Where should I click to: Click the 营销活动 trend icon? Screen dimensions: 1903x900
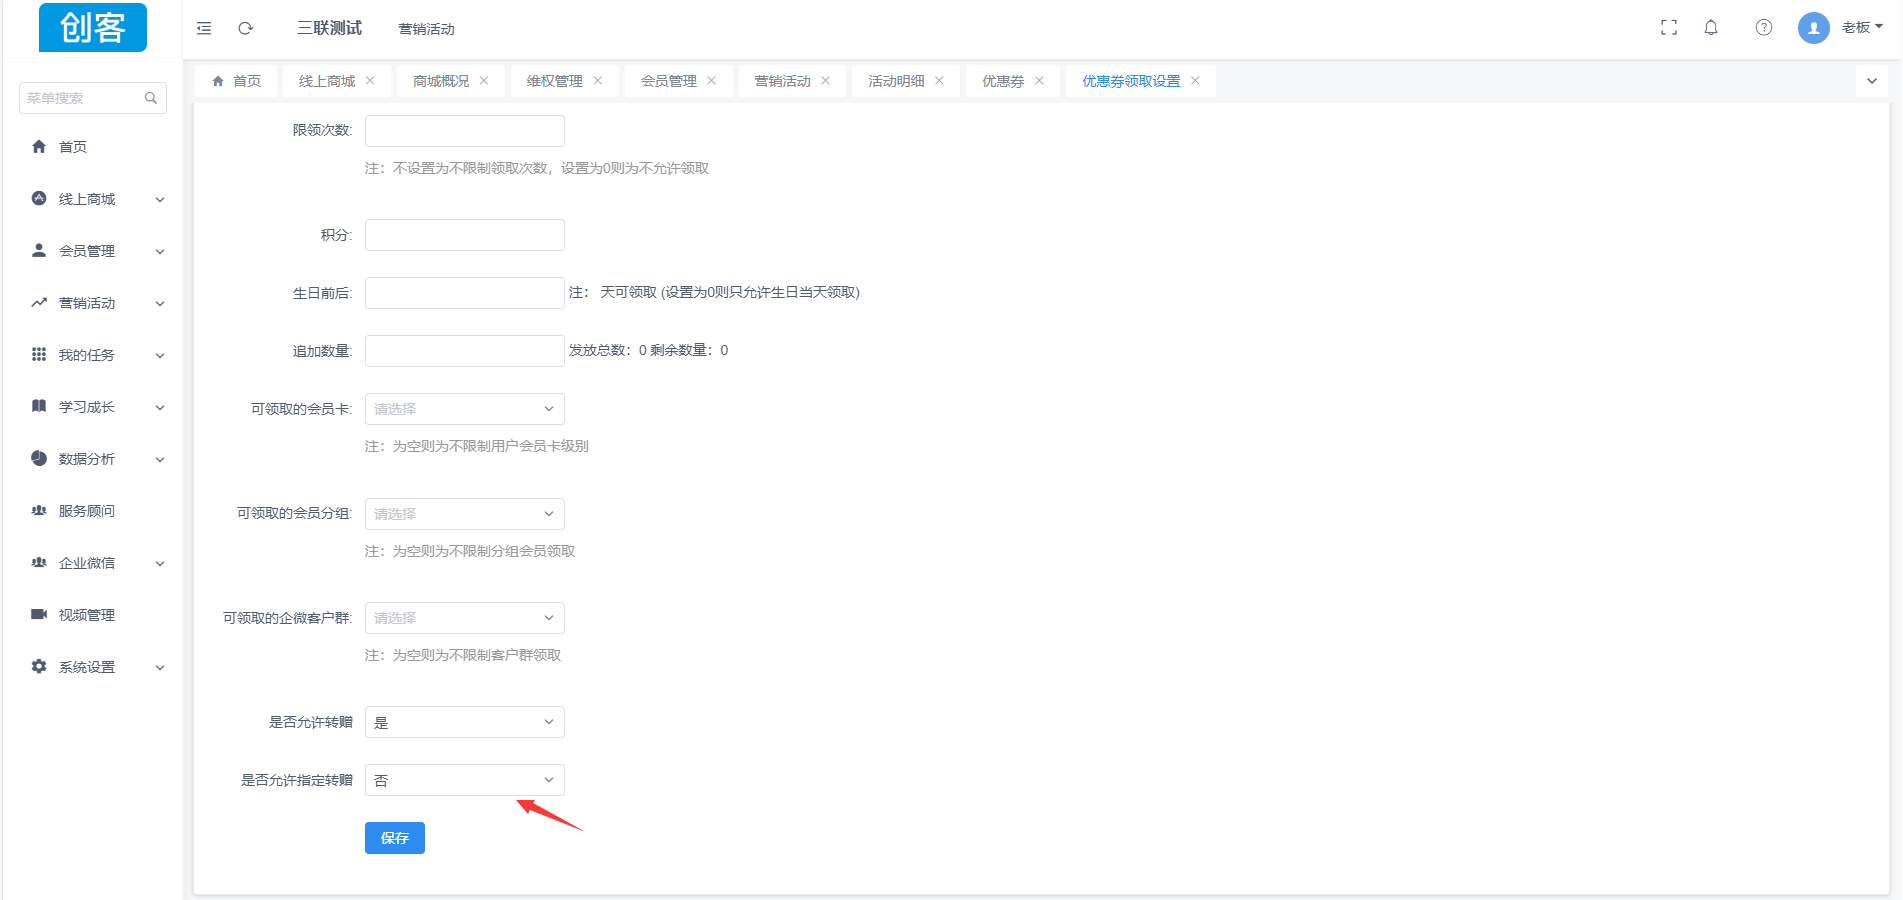tap(39, 302)
